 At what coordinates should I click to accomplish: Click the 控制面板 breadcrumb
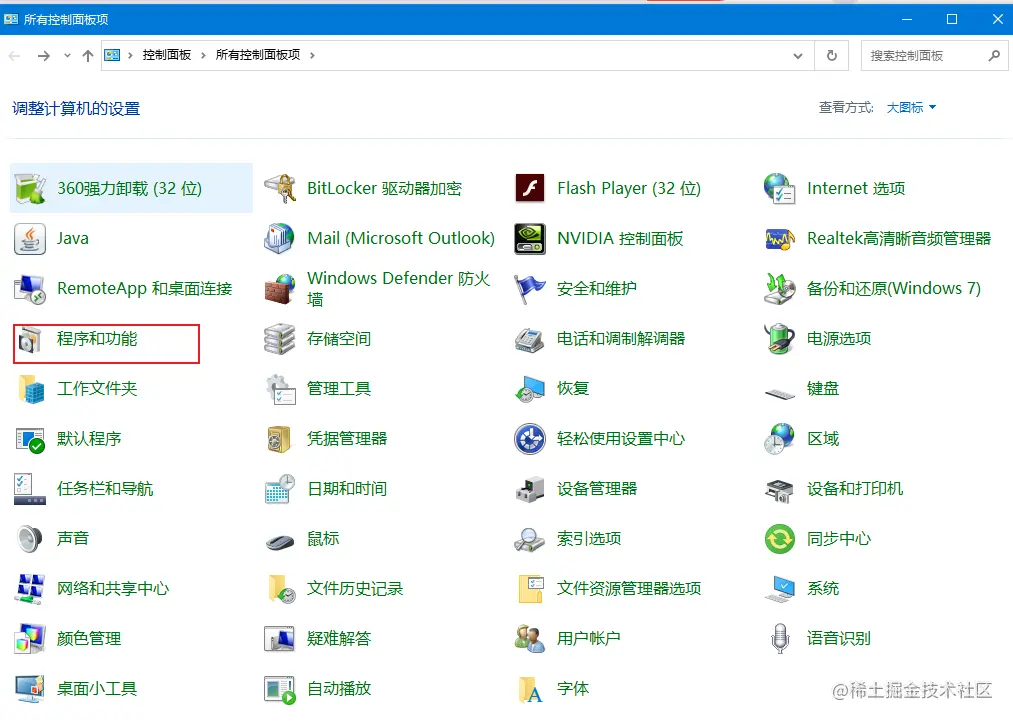[167, 56]
